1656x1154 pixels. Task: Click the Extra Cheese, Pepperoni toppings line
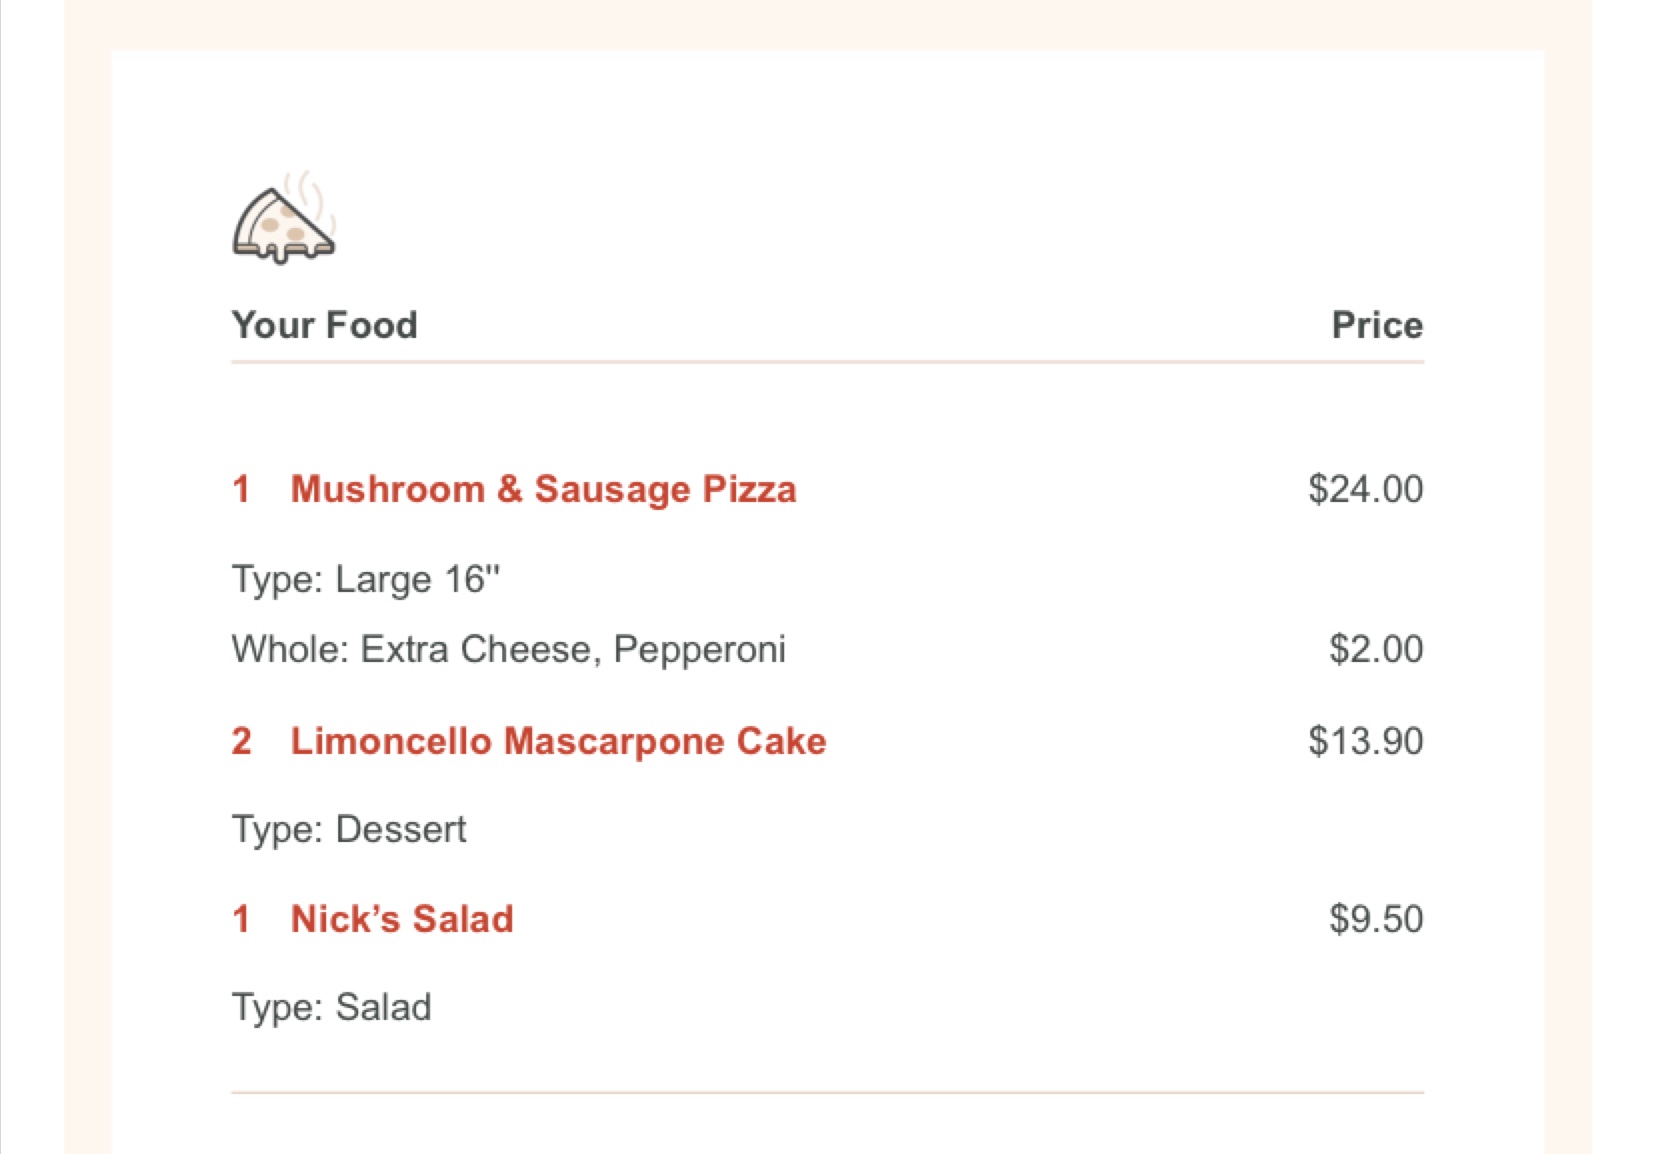tap(508, 649)
